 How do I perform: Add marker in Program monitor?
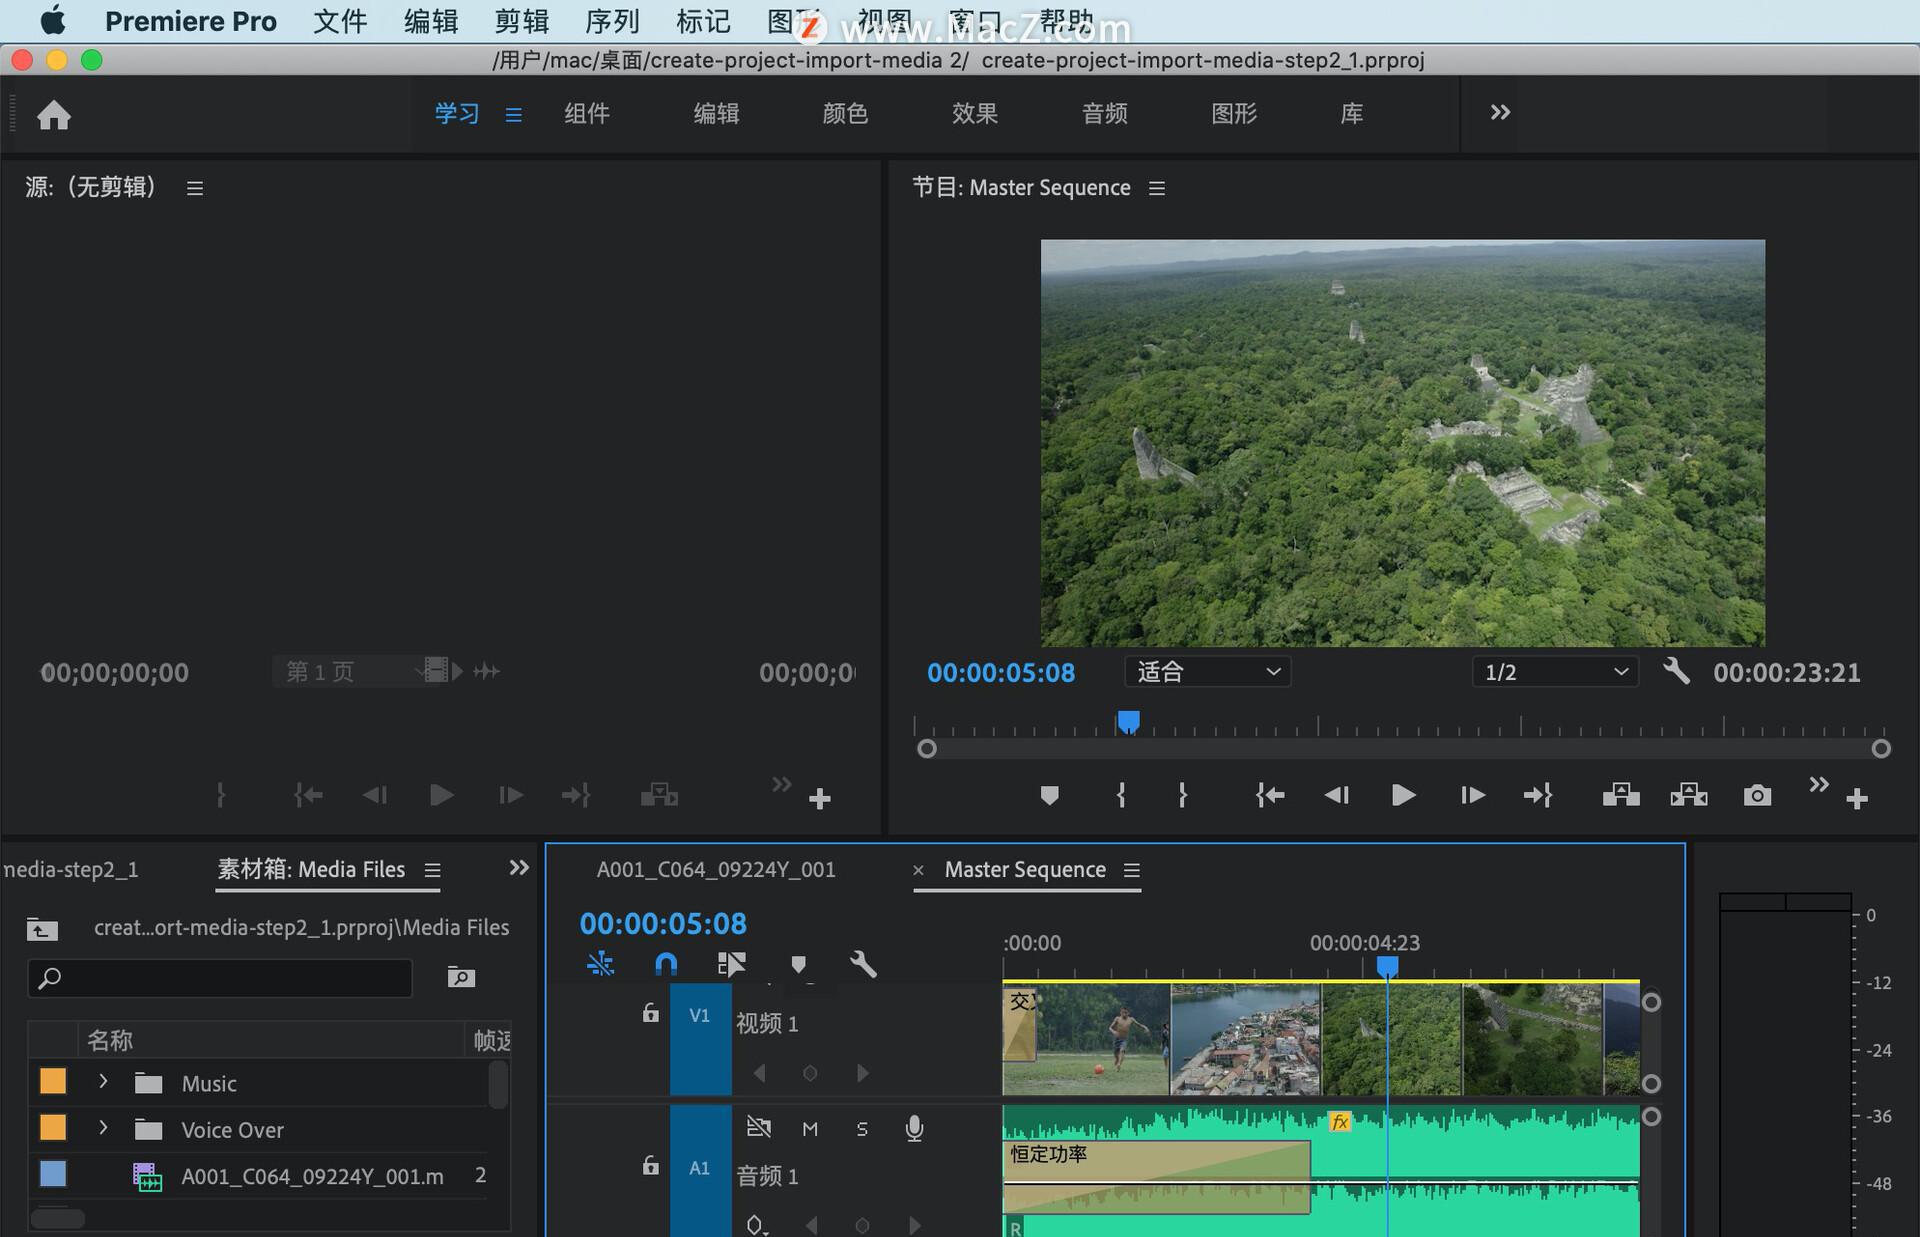click(1049, 796)
